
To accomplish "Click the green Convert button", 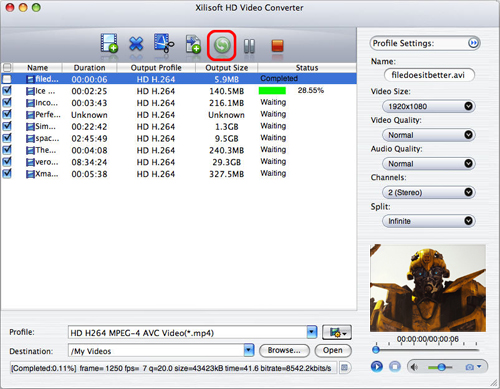I will (x=222, y=45).
